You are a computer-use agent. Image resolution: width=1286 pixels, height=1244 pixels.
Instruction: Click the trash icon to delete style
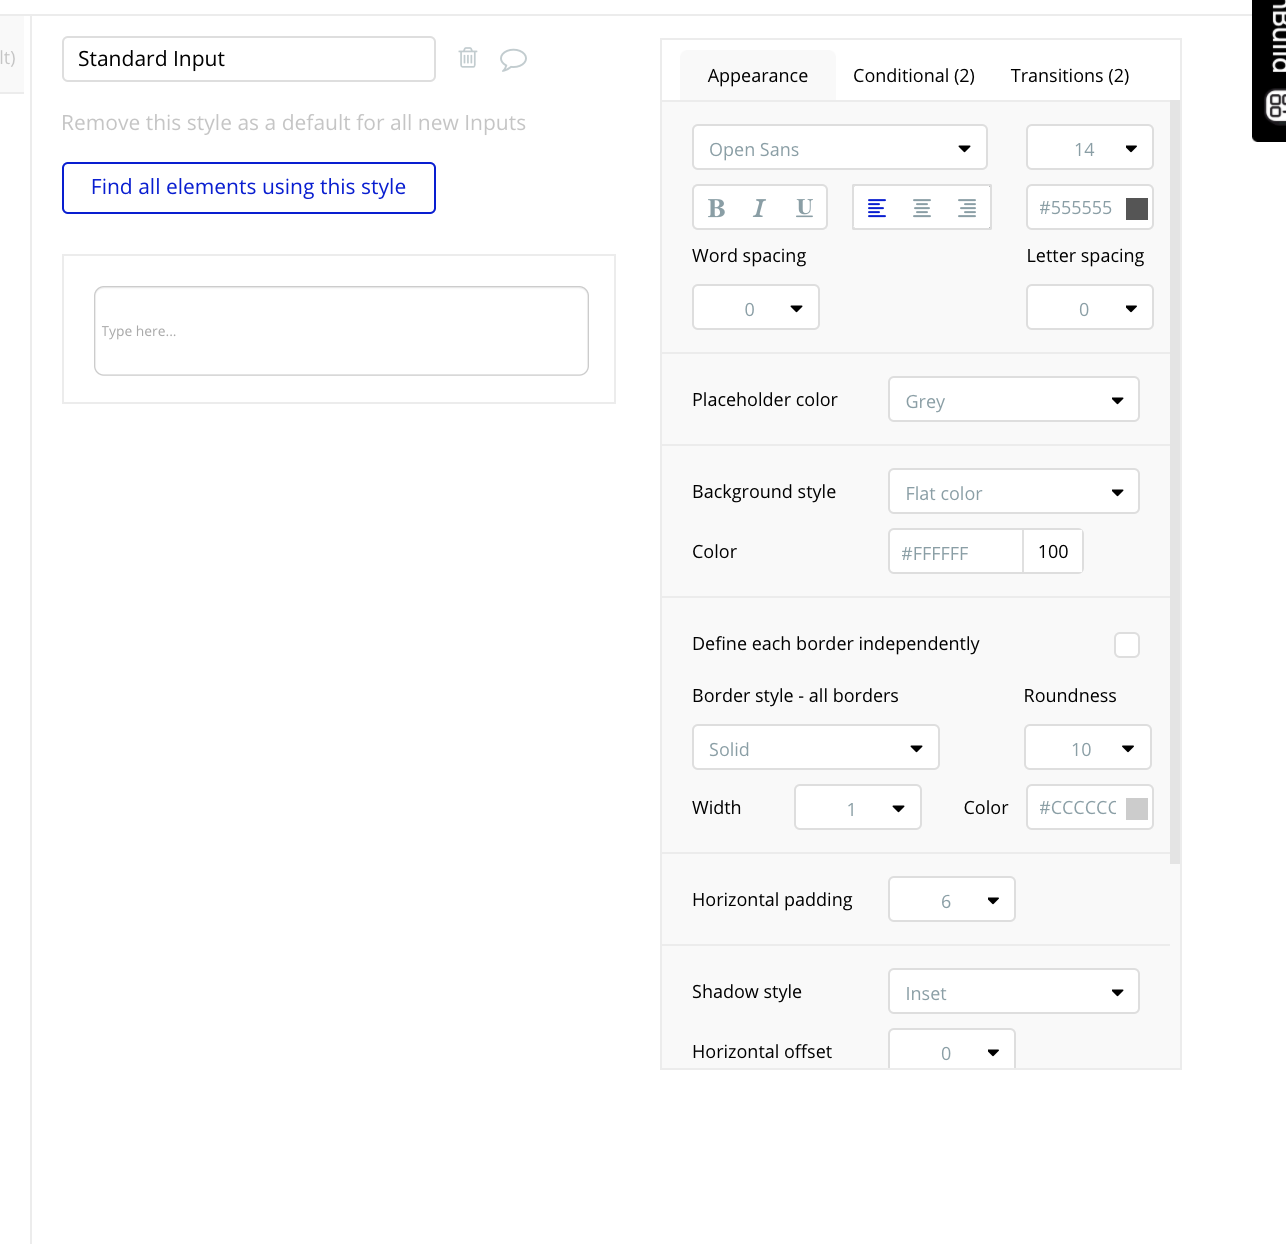(468, 58)
